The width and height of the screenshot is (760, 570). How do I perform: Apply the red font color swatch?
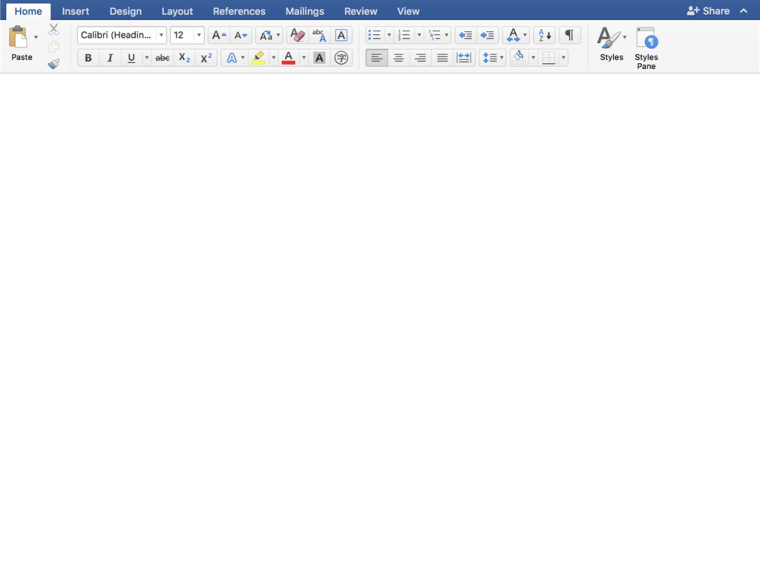click(x=288, y=58)
